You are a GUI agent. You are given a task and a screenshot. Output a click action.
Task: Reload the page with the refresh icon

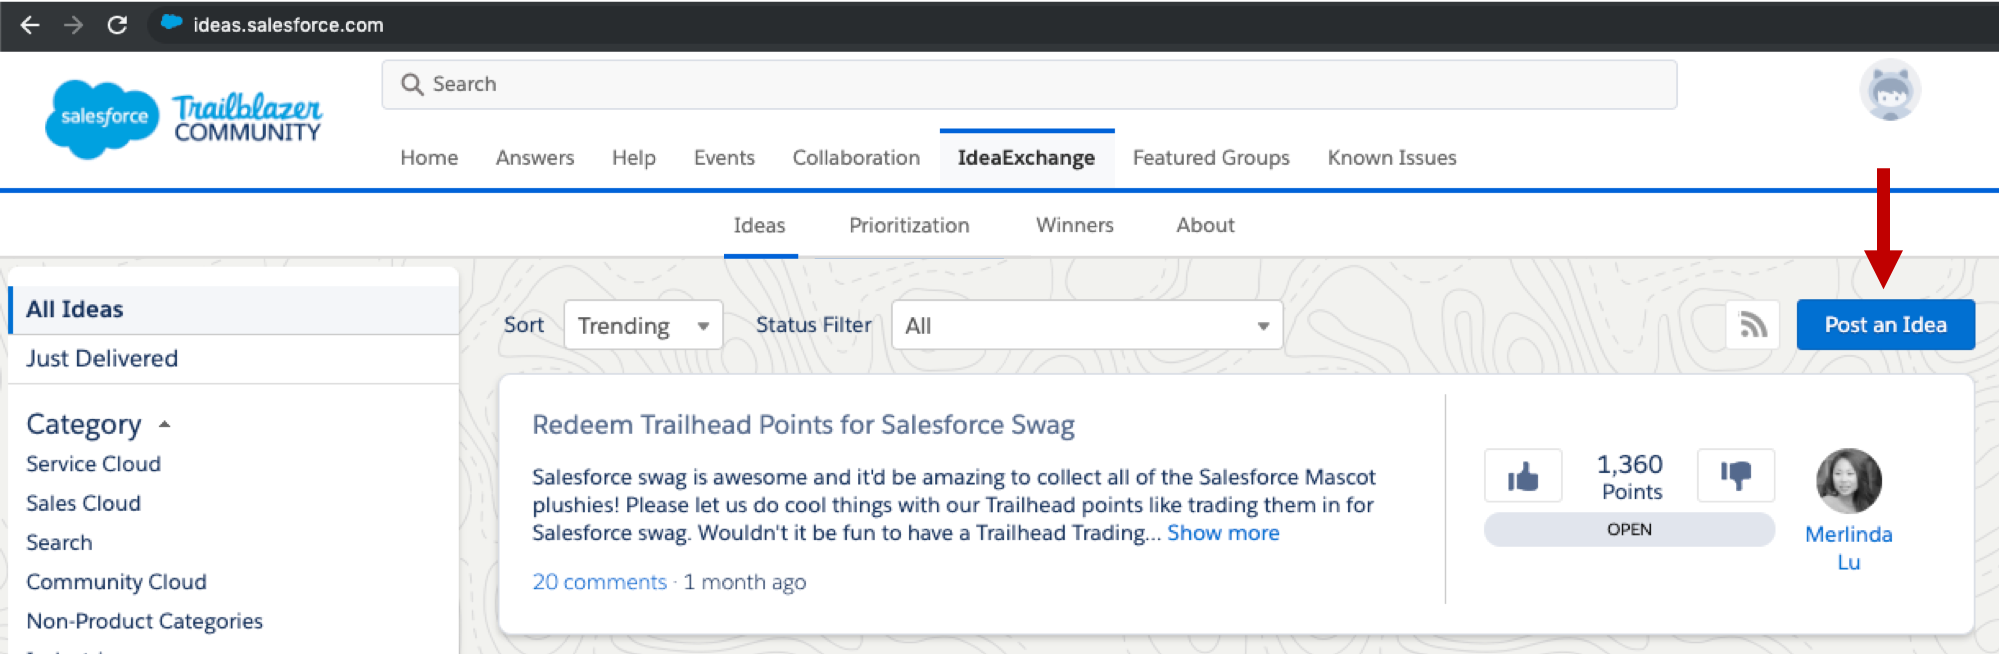coord(117,25)
